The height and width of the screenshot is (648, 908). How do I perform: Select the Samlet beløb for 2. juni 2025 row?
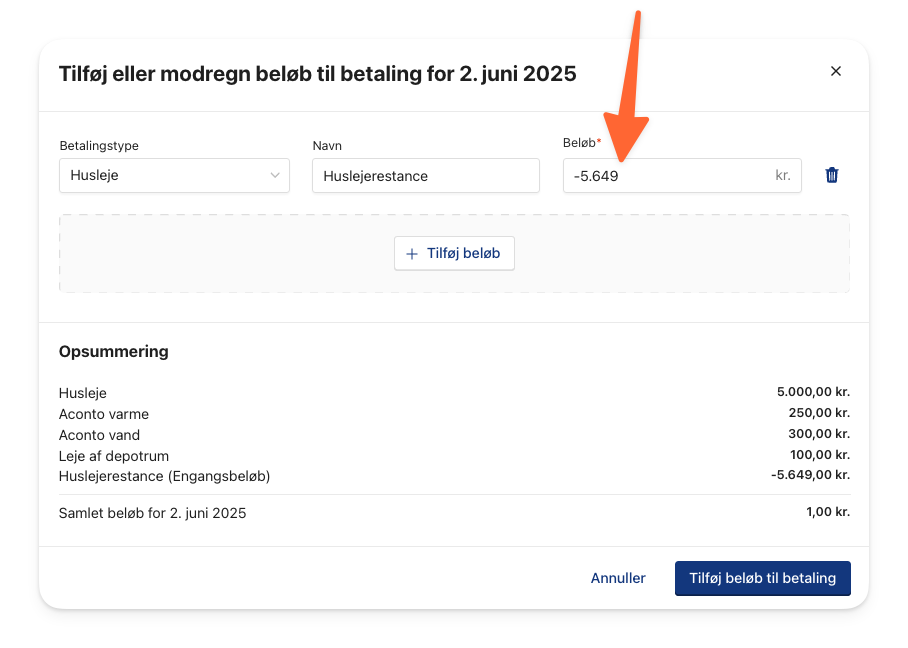[454, 512]
